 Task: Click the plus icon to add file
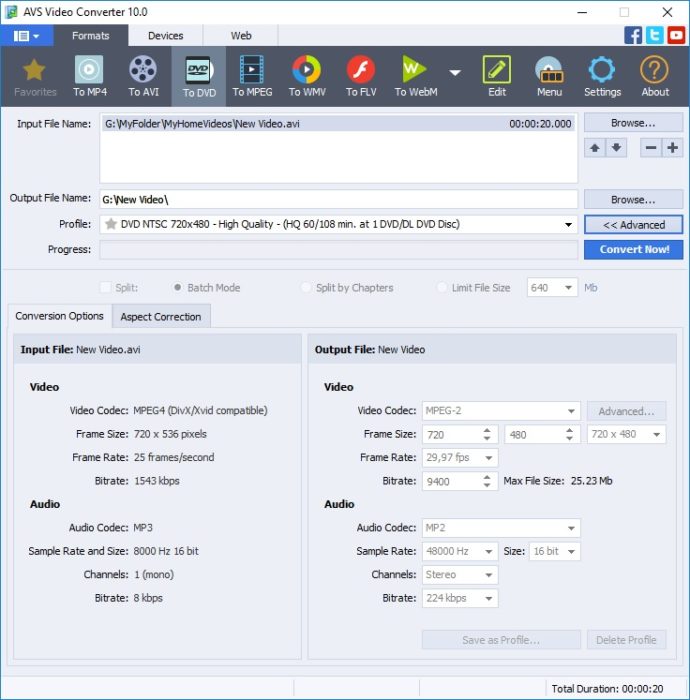673,148
